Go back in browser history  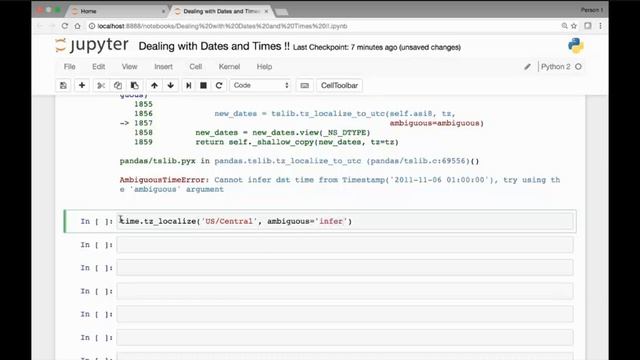click(40, 26)
